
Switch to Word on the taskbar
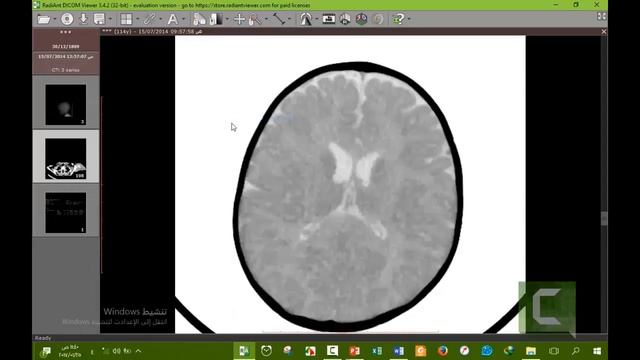tap(398, 351)
